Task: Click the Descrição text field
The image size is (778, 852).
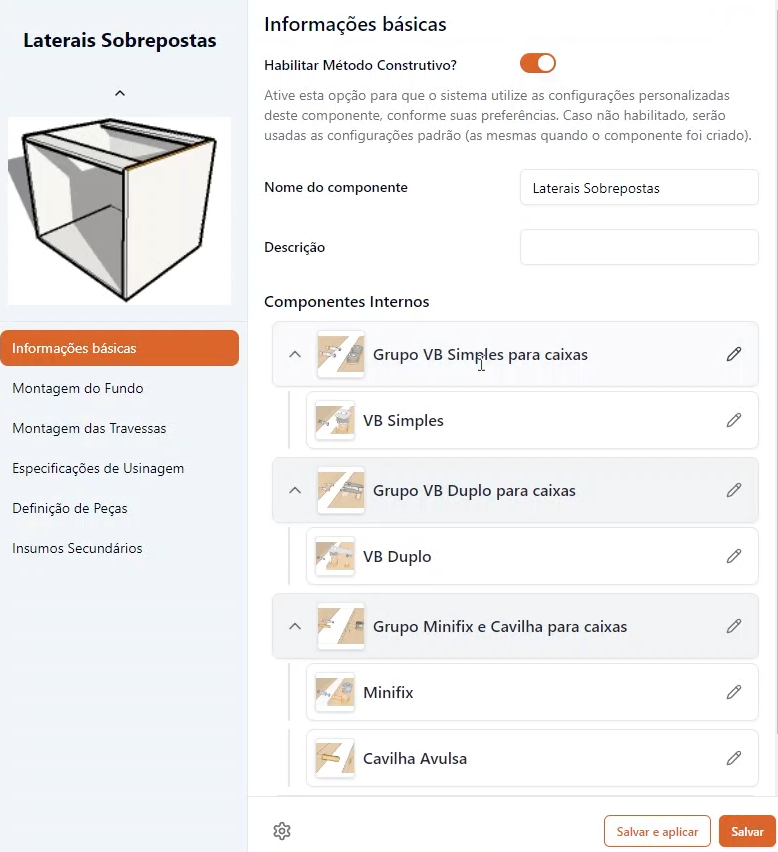Action: pos(639,247)
